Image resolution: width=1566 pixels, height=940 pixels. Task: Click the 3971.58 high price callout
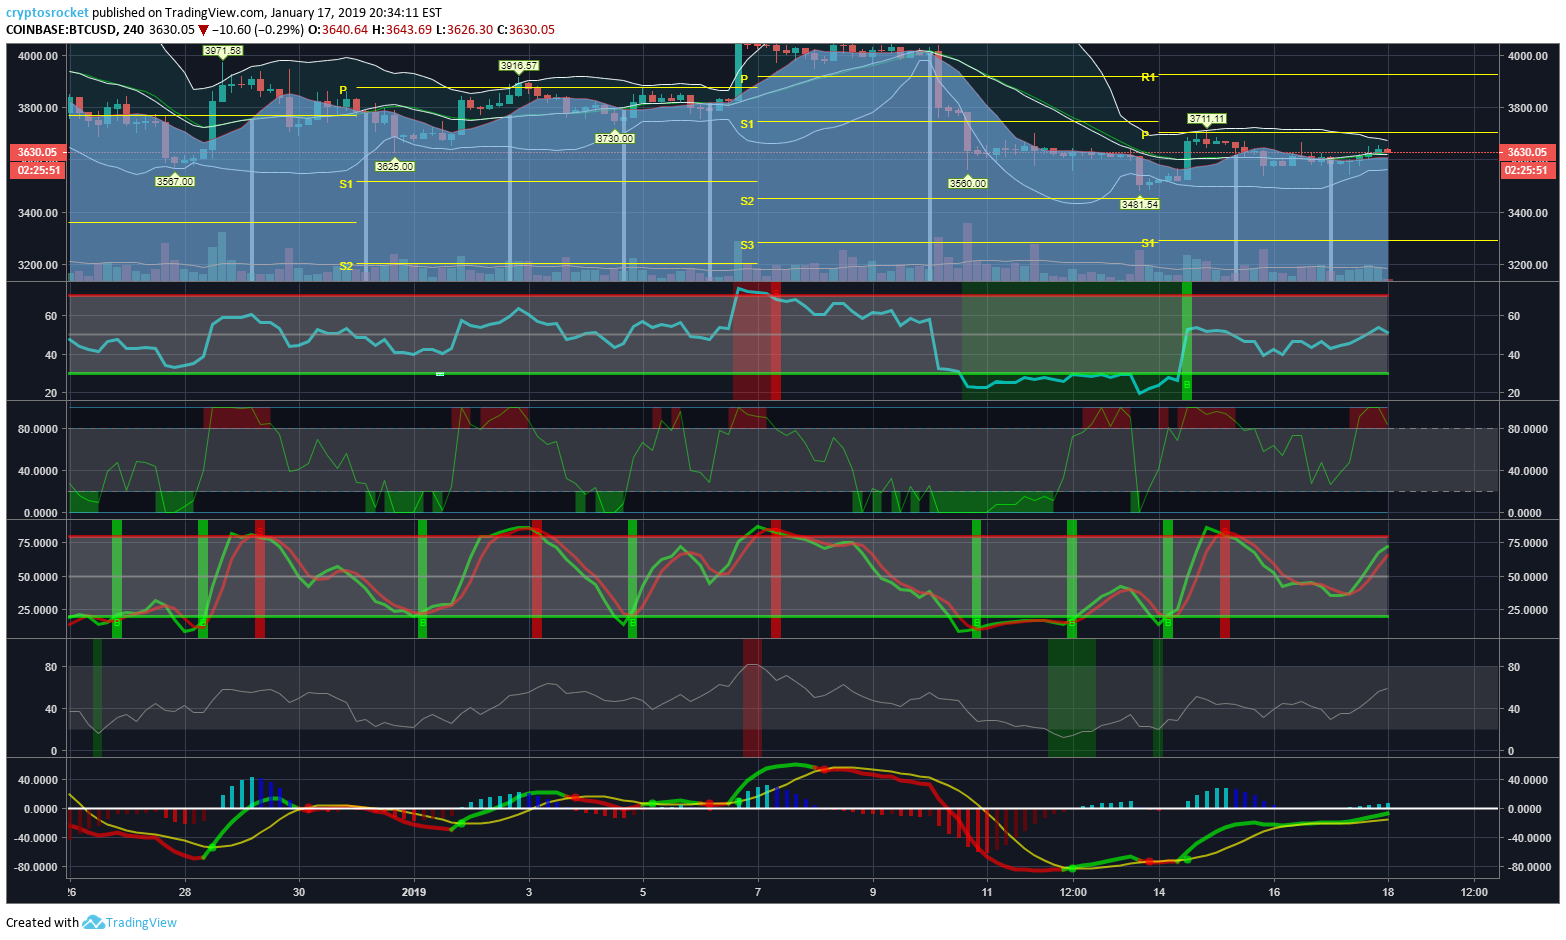click(222, 50)
